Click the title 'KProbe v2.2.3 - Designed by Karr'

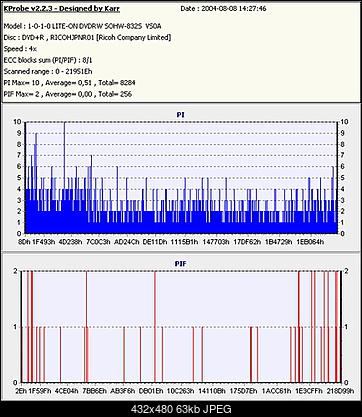point(62,9)
